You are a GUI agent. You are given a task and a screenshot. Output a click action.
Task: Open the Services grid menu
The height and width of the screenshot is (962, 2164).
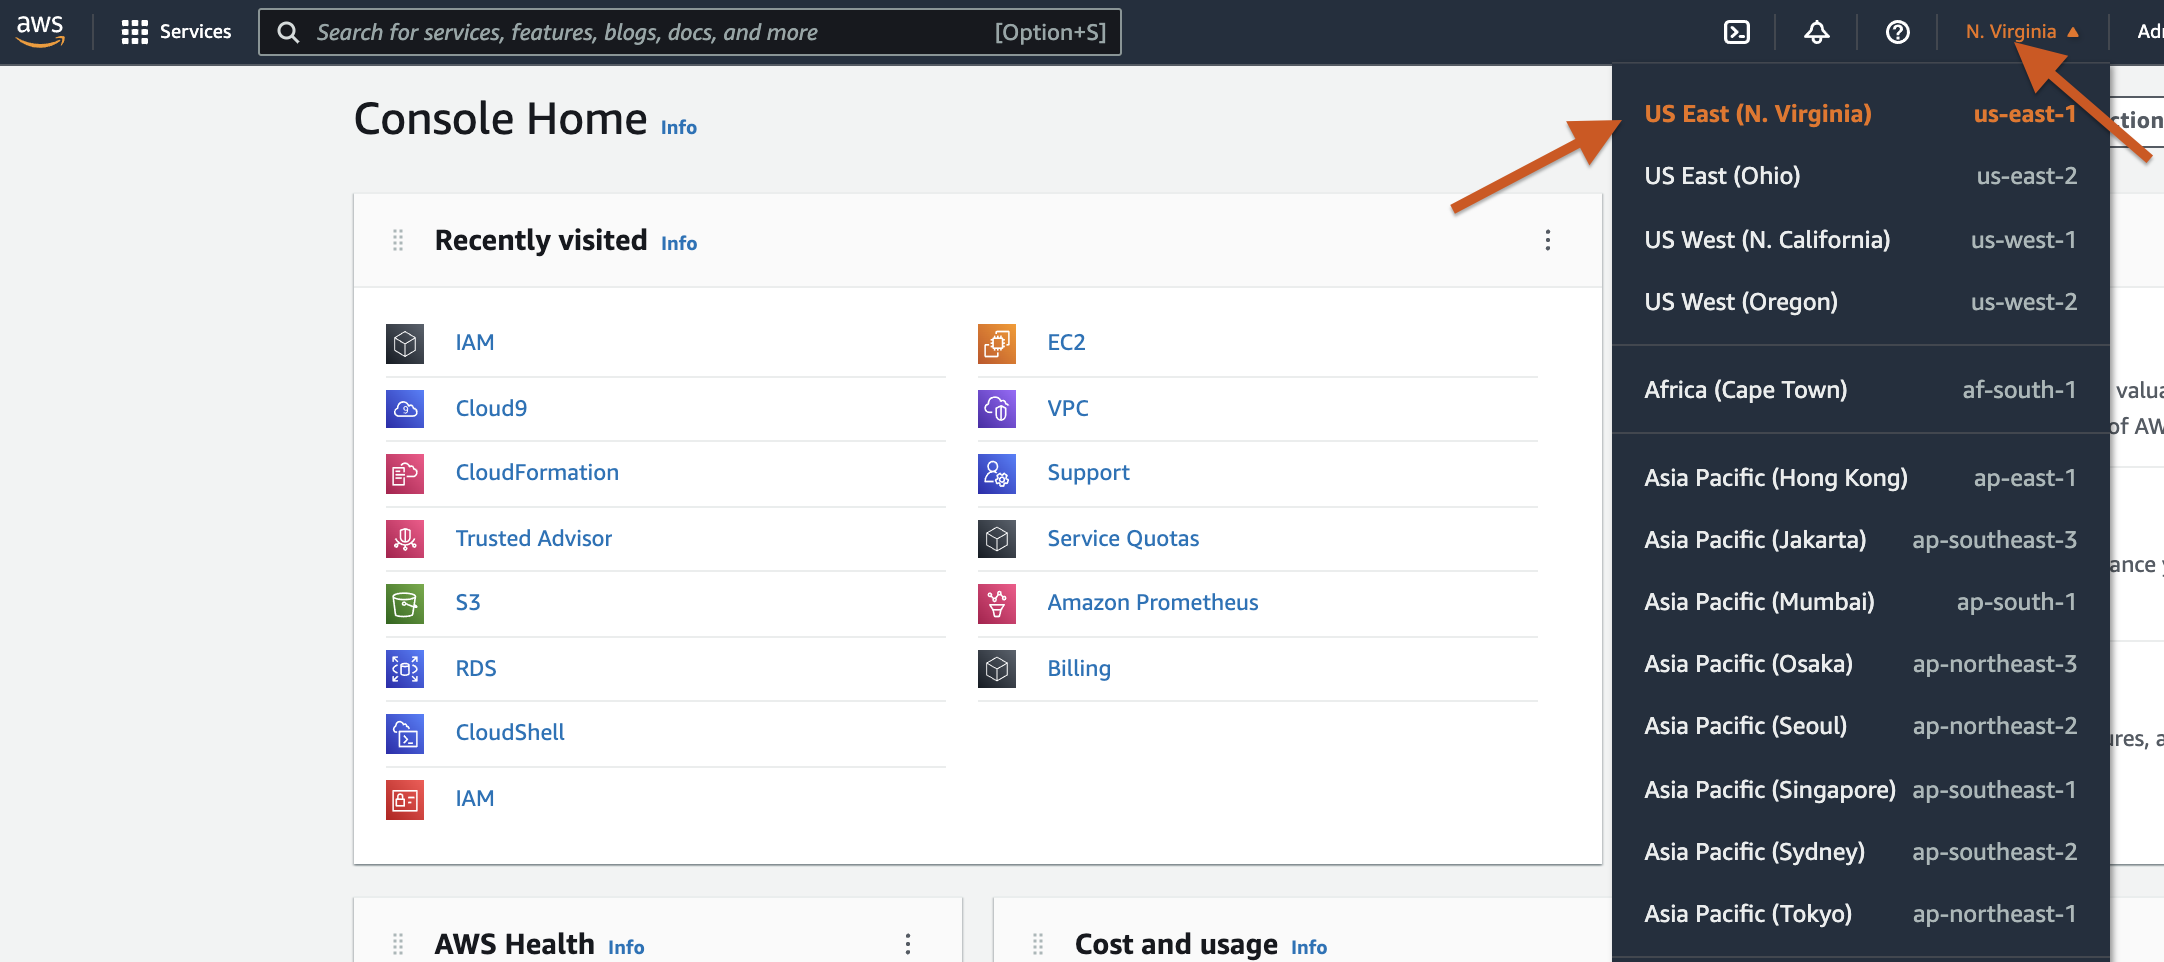pos(176,32)
